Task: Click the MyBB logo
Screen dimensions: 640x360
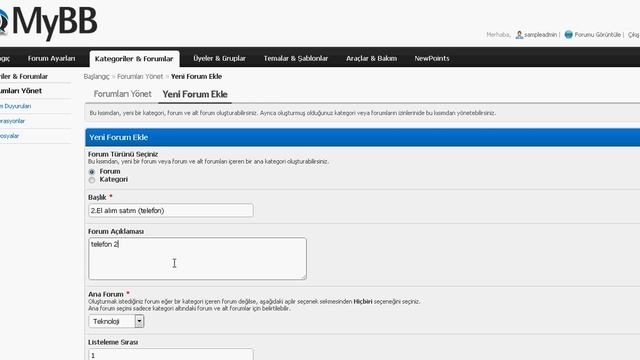Action: point(49,22)
